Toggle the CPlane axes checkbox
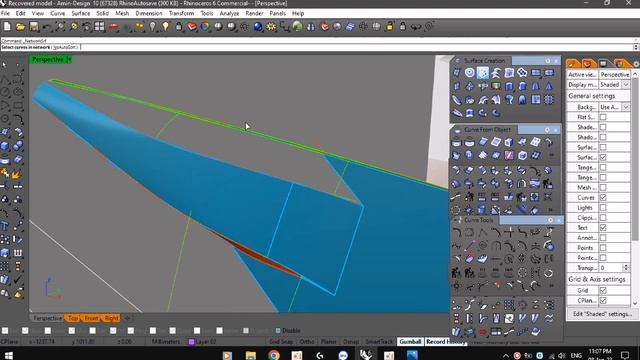This screenshot has height=360, width=640. (x=603, y=300)
